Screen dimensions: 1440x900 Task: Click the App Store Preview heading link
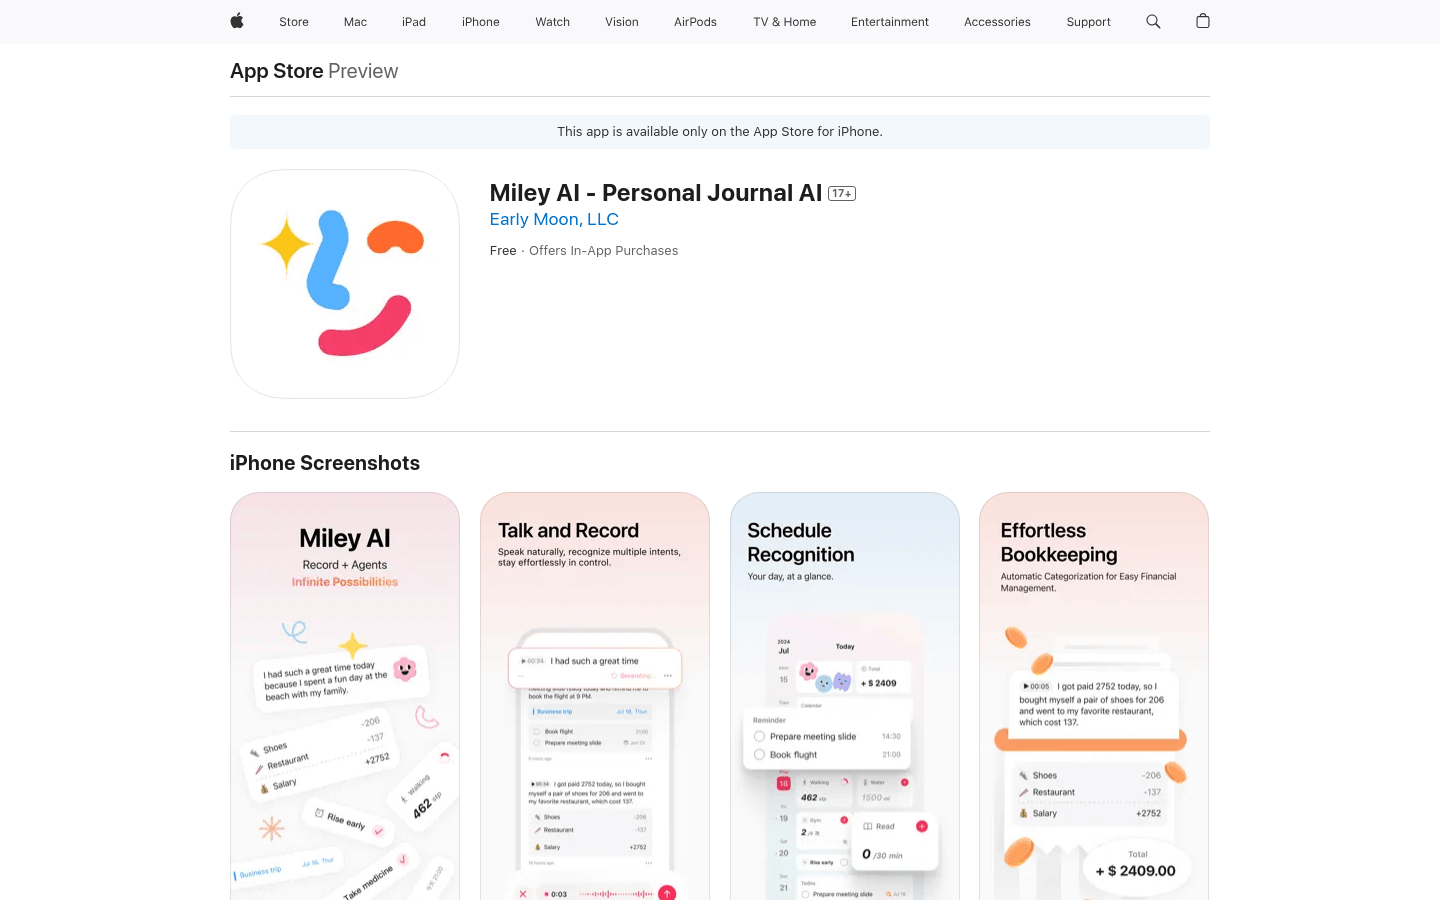(314, 71)
